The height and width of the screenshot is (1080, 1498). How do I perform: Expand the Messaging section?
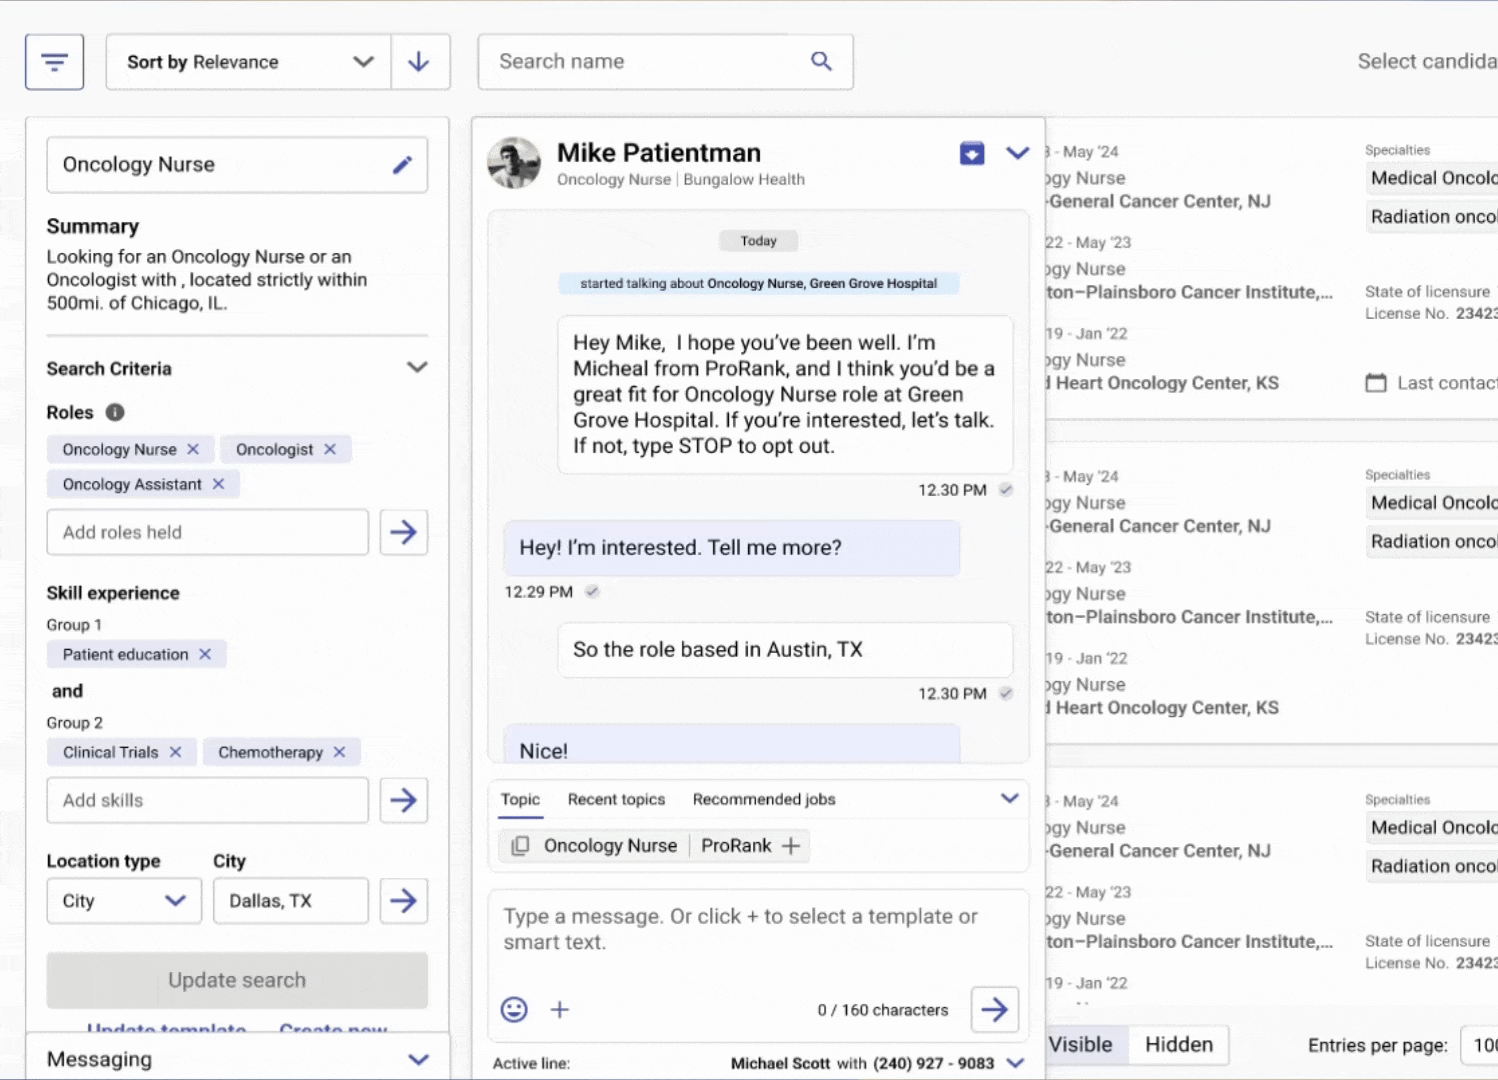(419, 1059)
